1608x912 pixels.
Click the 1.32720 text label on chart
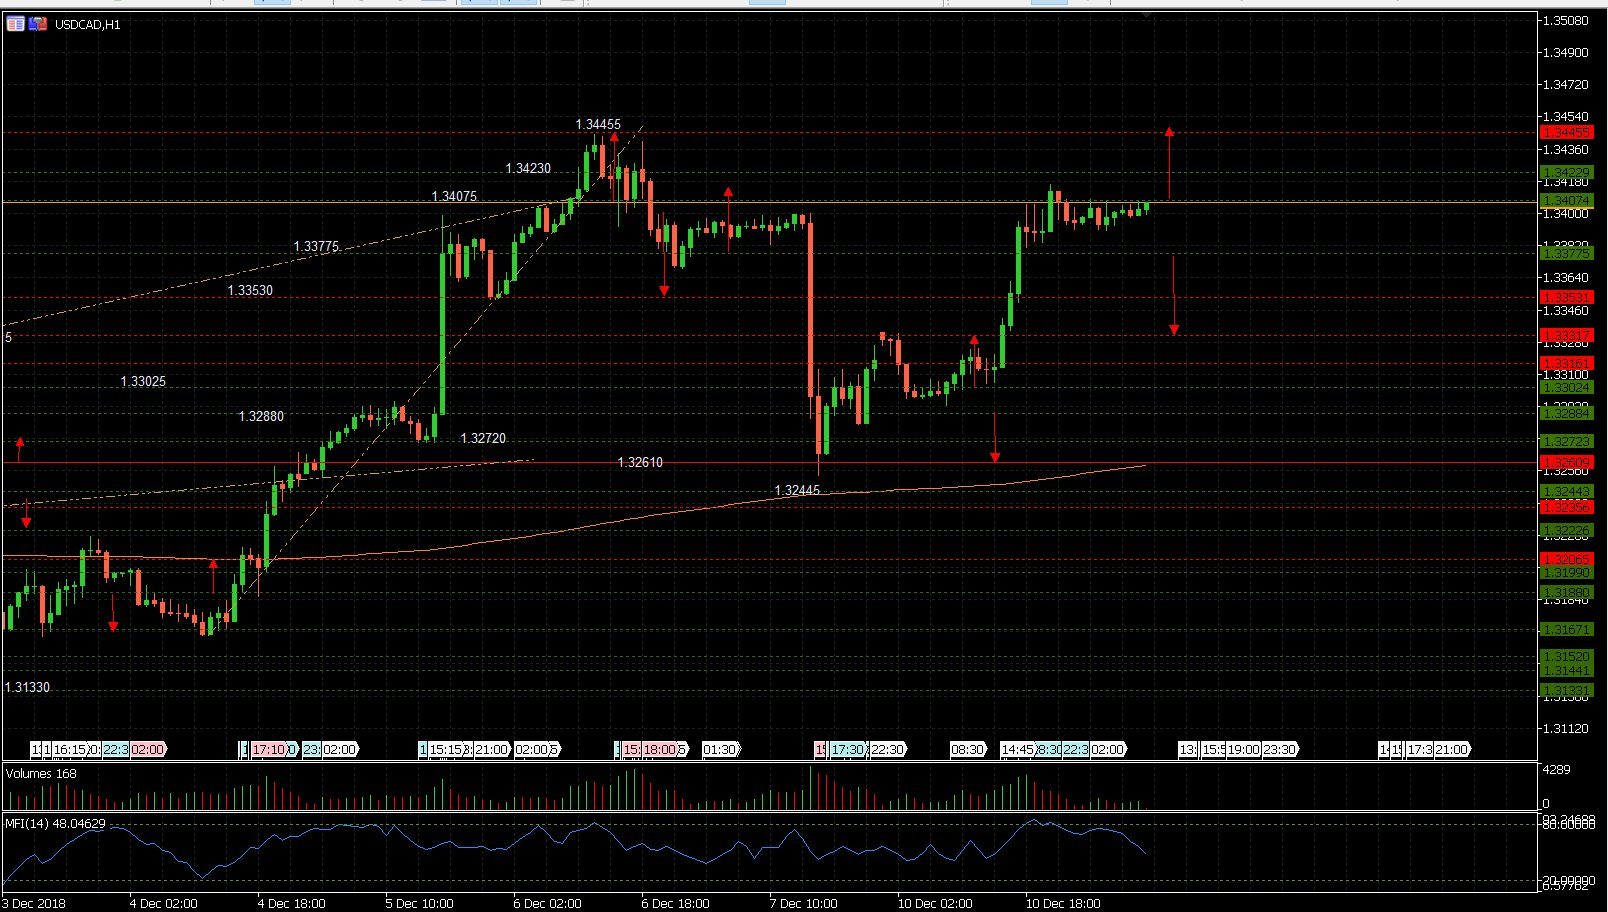click(483, 439)
